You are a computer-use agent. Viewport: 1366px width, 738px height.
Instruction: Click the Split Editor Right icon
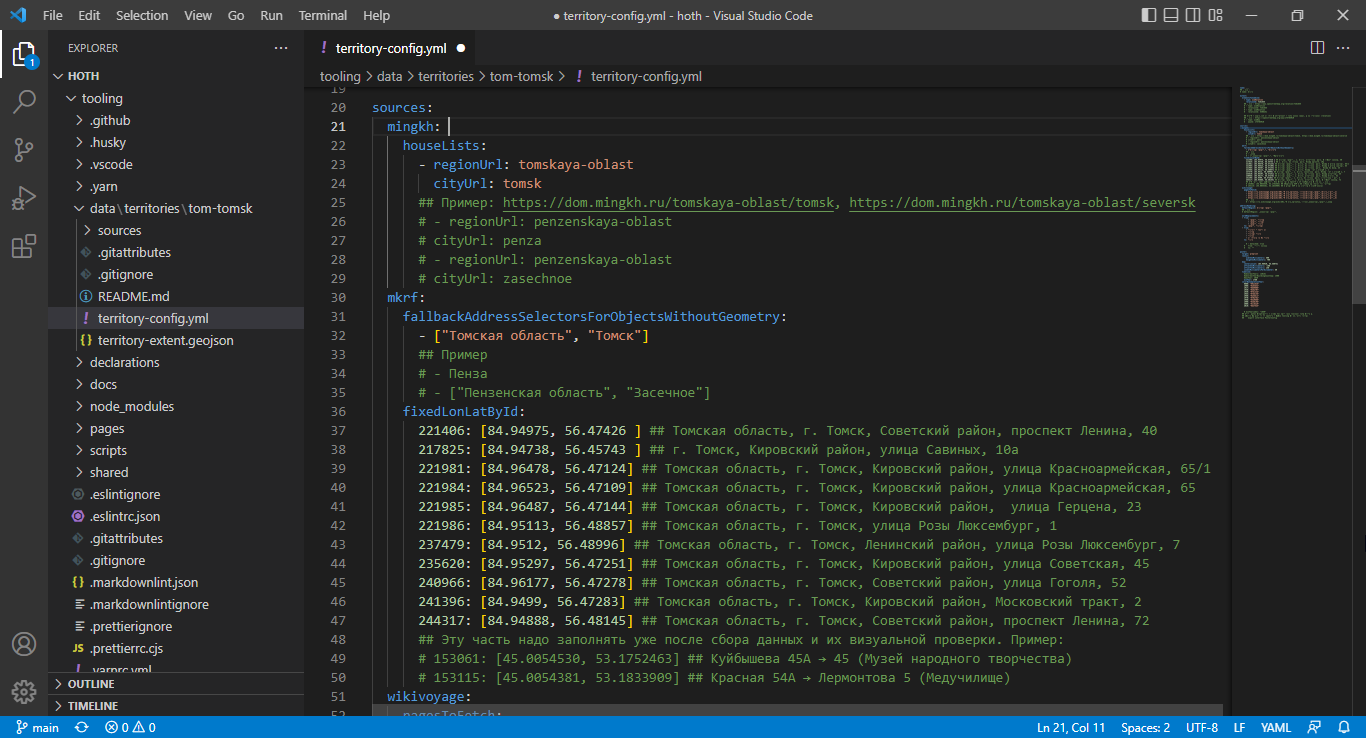(1317, 47)
